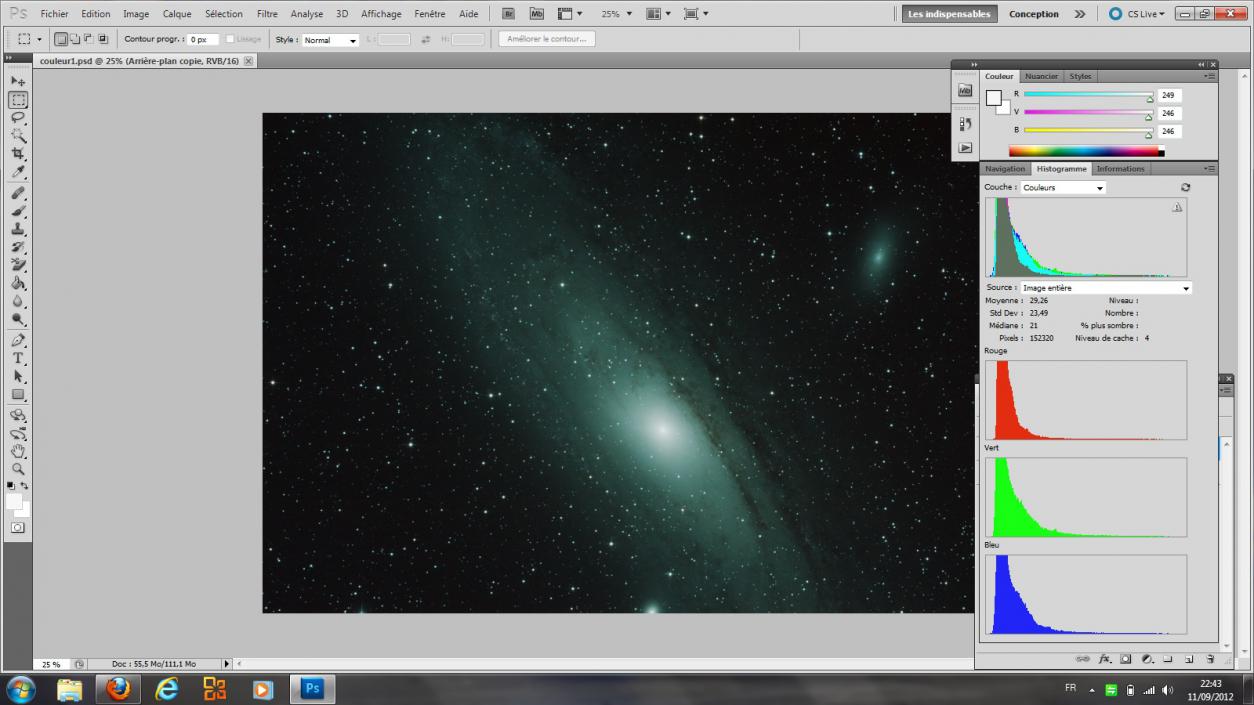The width and height of the screenshot is (1254, 705).
Task: Click the Contour progr. feather input field
Action: click(x=202, y=39)
